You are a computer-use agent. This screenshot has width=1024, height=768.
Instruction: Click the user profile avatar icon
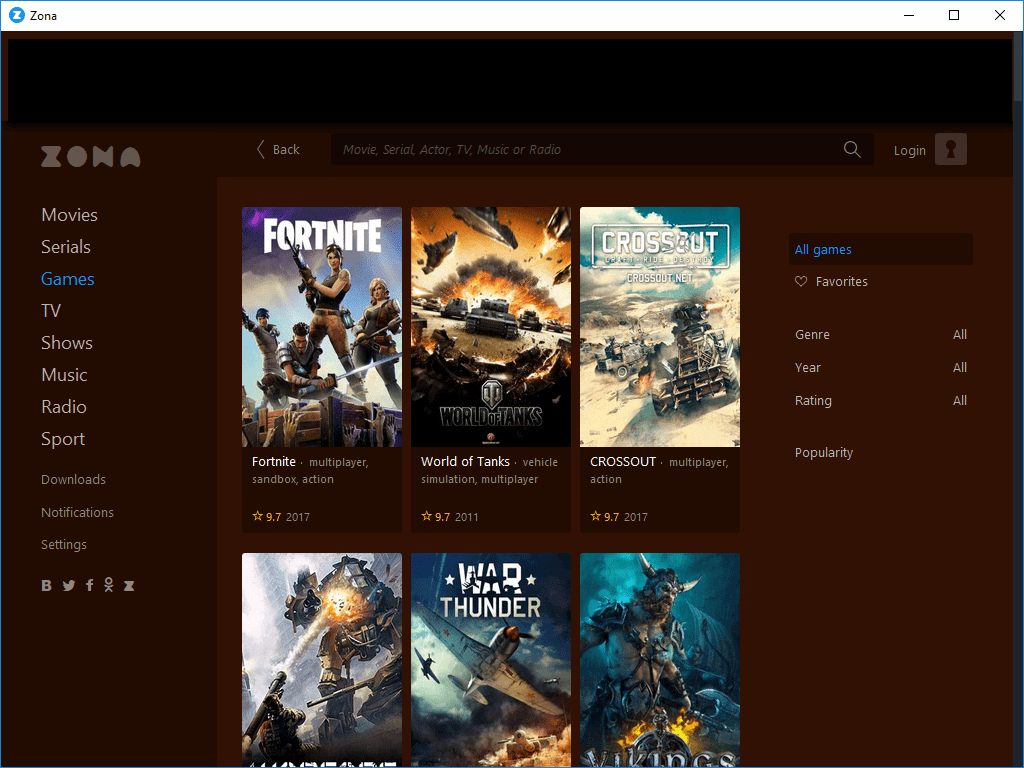pos(950,149)
